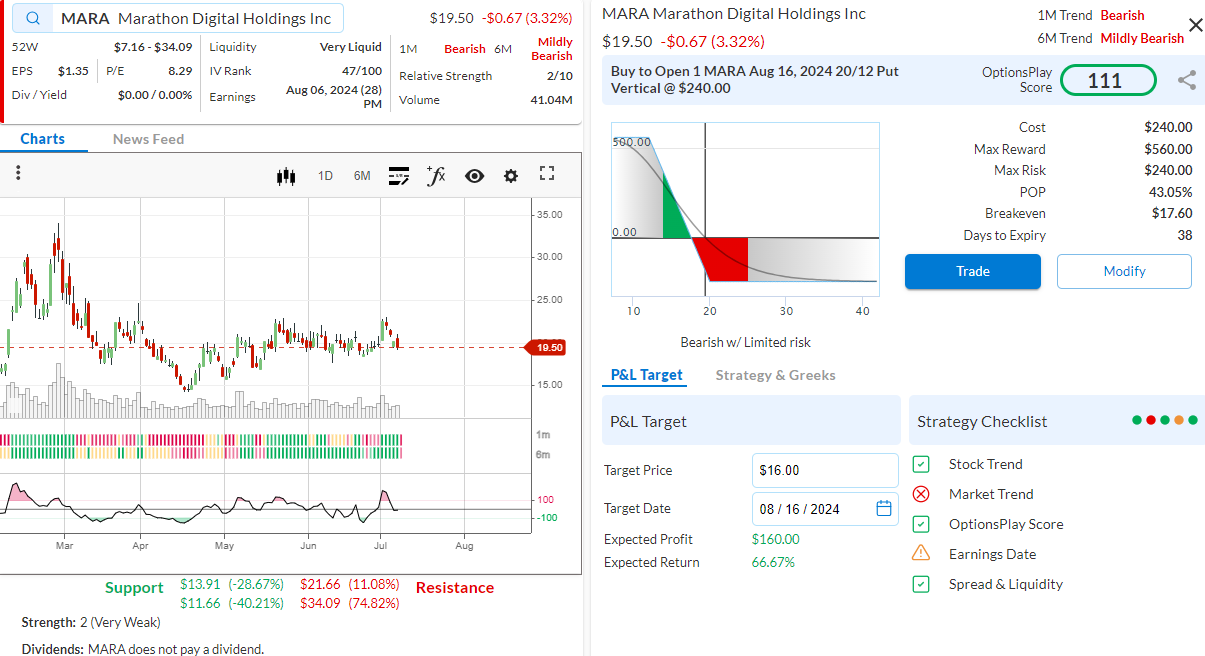The width and height of the screenshot is (1205, 656).
Task: Open the calendar picker for Target Date
Action: (x=884, y=508)
